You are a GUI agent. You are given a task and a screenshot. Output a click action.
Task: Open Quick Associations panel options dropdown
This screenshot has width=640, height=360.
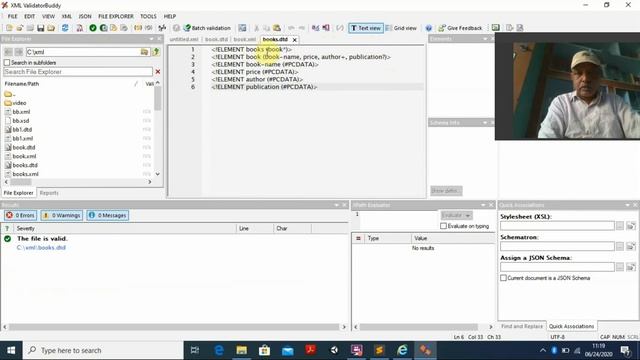[x=627, y=205]
